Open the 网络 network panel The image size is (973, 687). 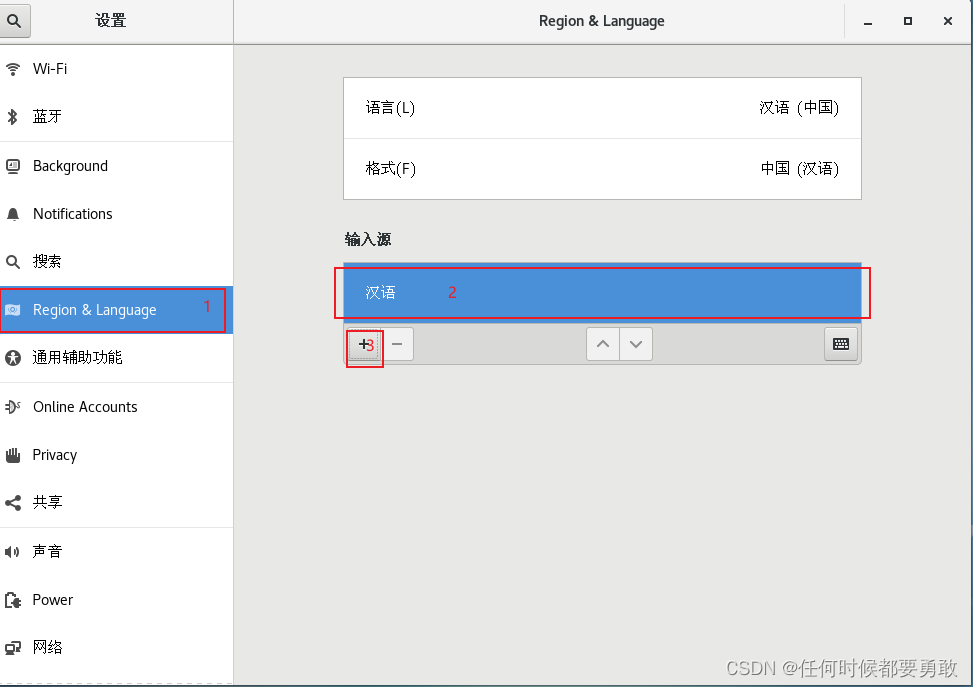(x=117, y=647)
